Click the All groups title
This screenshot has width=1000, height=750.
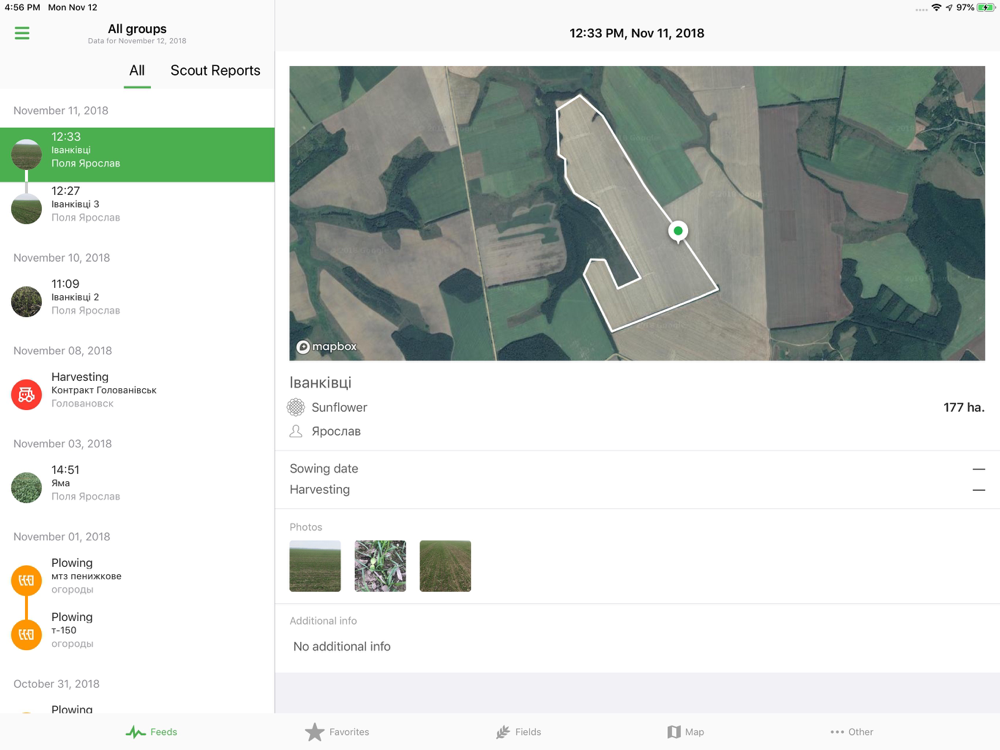tap(137, 29)
